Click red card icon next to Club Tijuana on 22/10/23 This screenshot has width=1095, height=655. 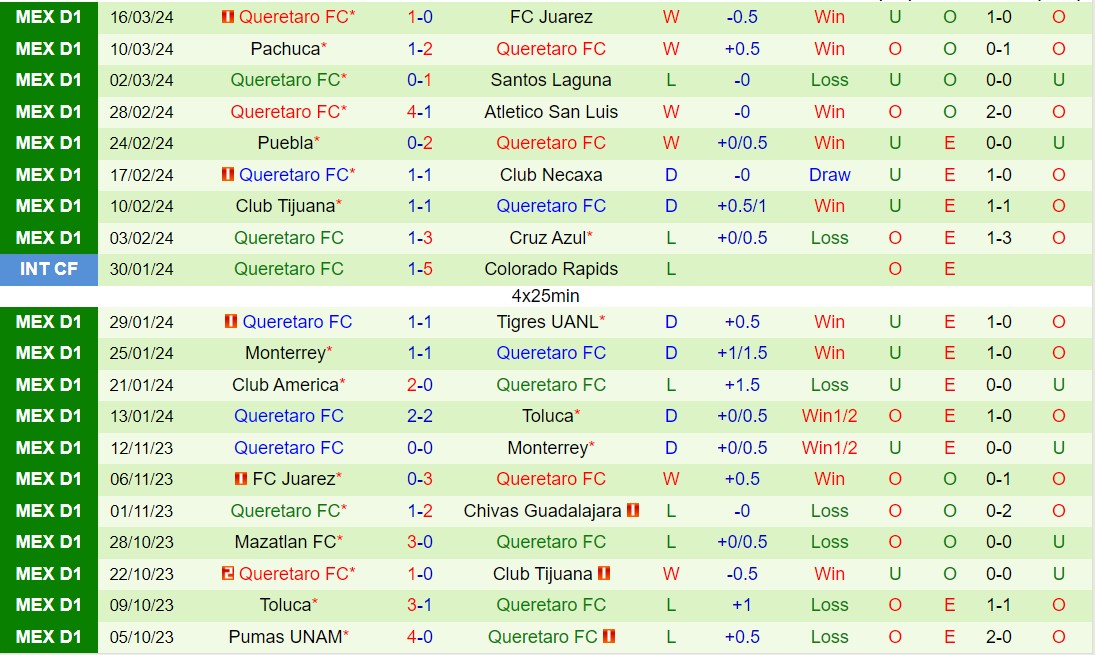pyautogui.click(x=604, y=574)
